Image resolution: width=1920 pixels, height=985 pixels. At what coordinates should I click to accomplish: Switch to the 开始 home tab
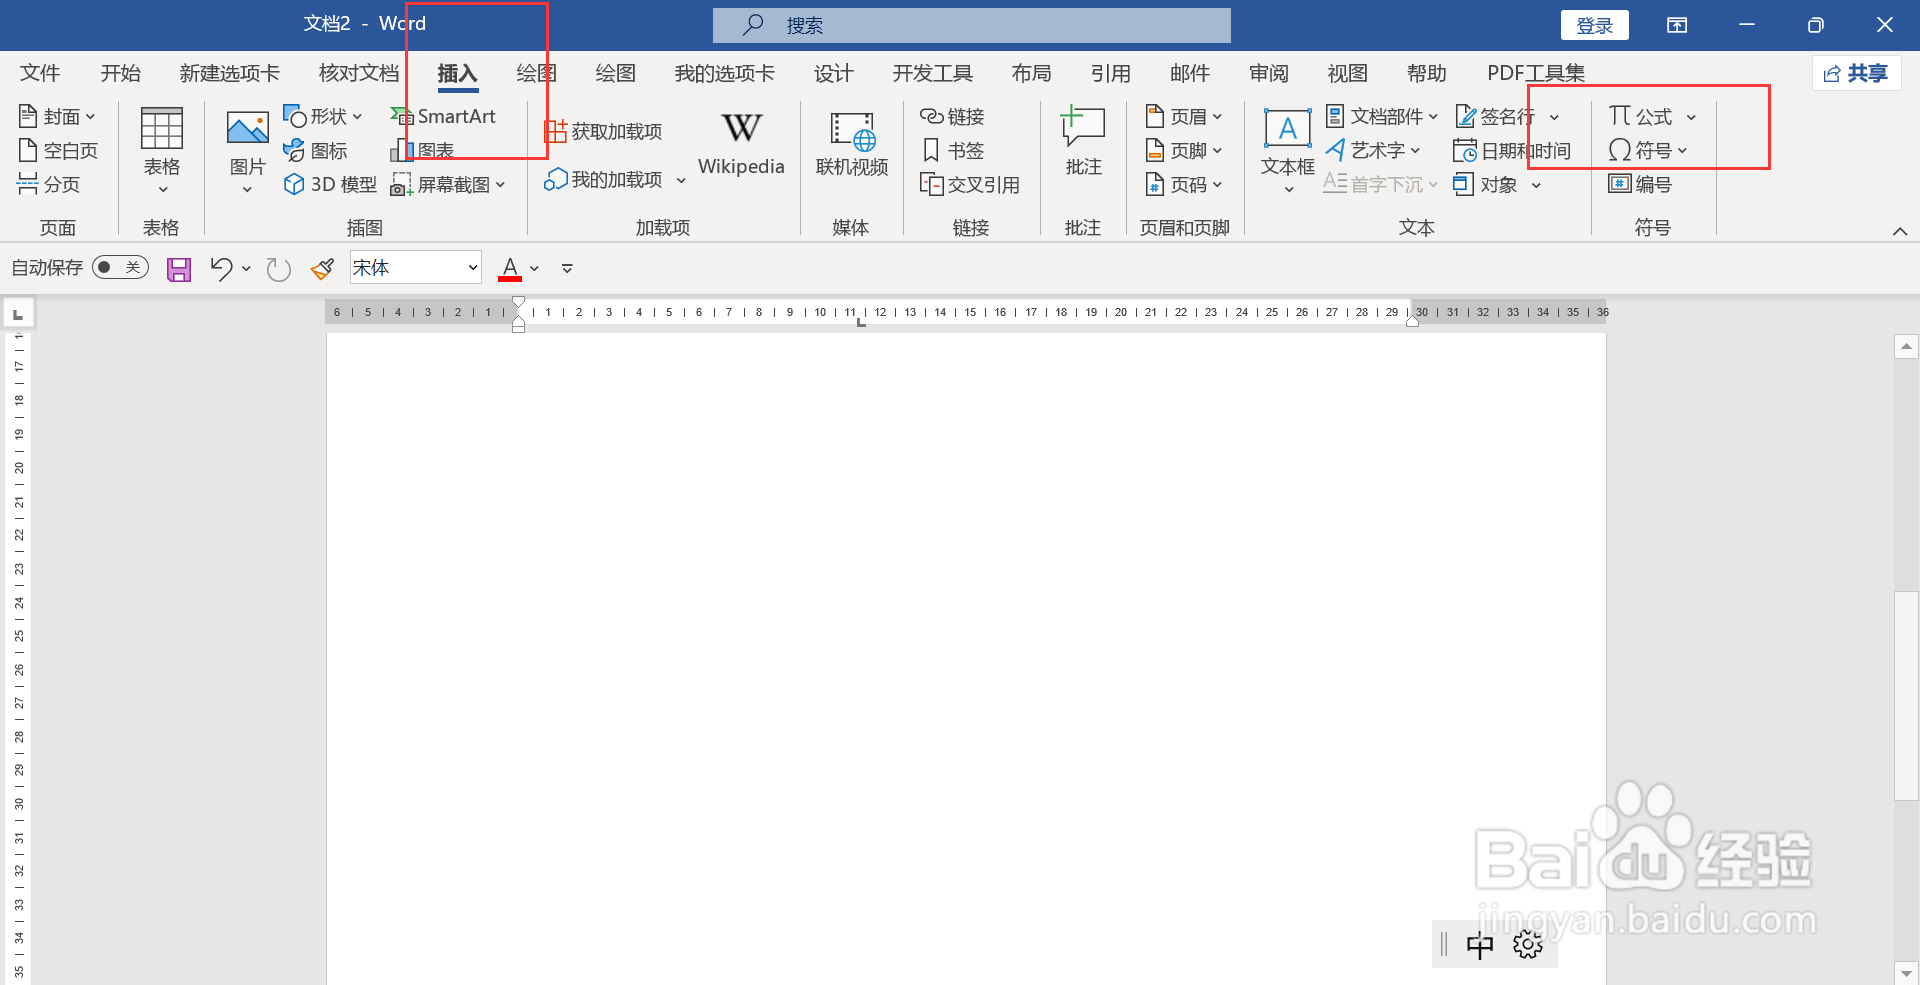(x=121, y=73)
